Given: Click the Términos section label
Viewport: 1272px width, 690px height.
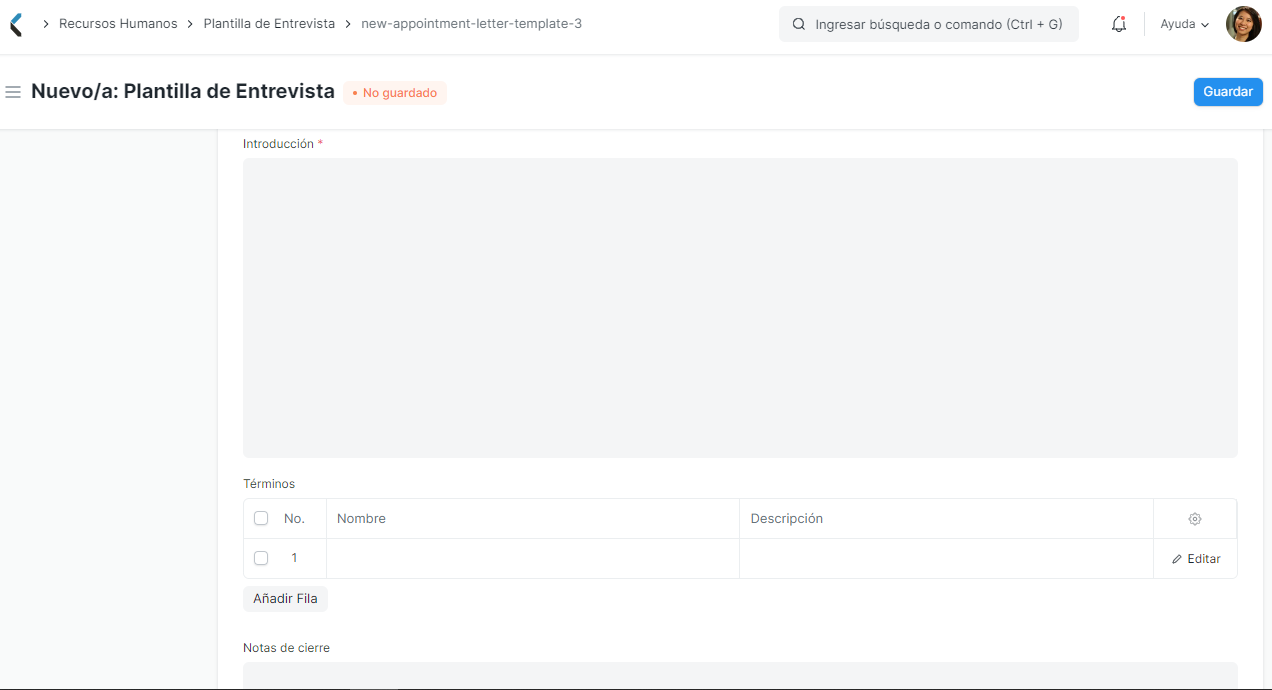Looking at the screenshot, I should click(x=269, y=484).
